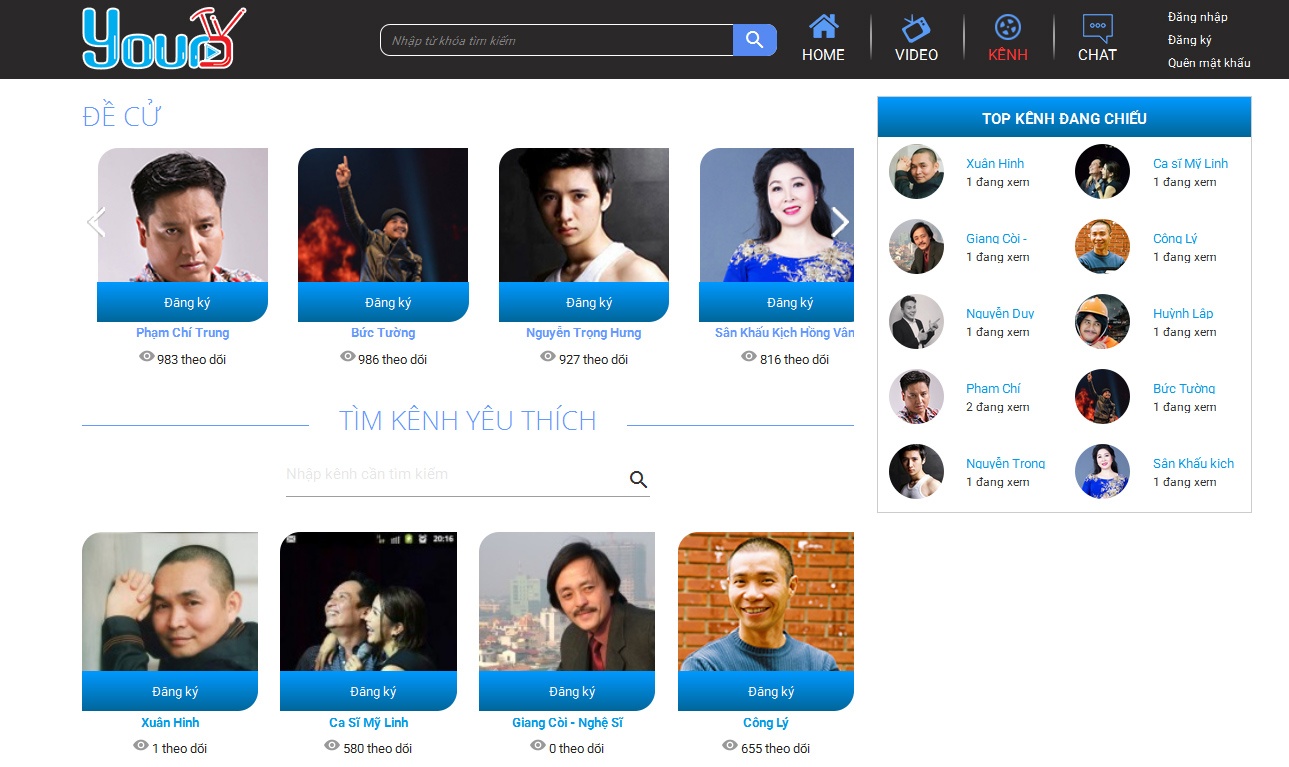This screenshot has height=767, width=1289.
Task: Focus the channel search input box
Action: (x=455, y=475)
